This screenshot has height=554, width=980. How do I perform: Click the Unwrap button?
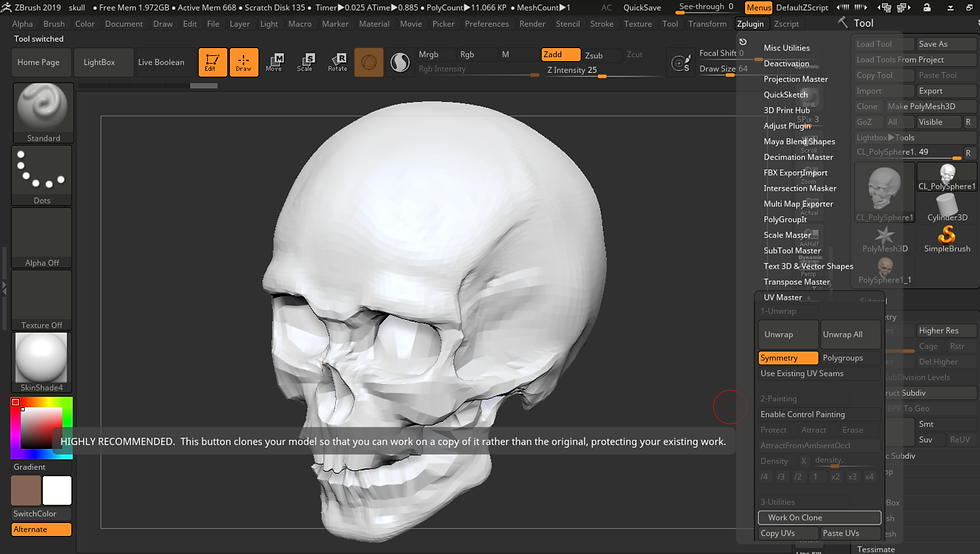788,335
